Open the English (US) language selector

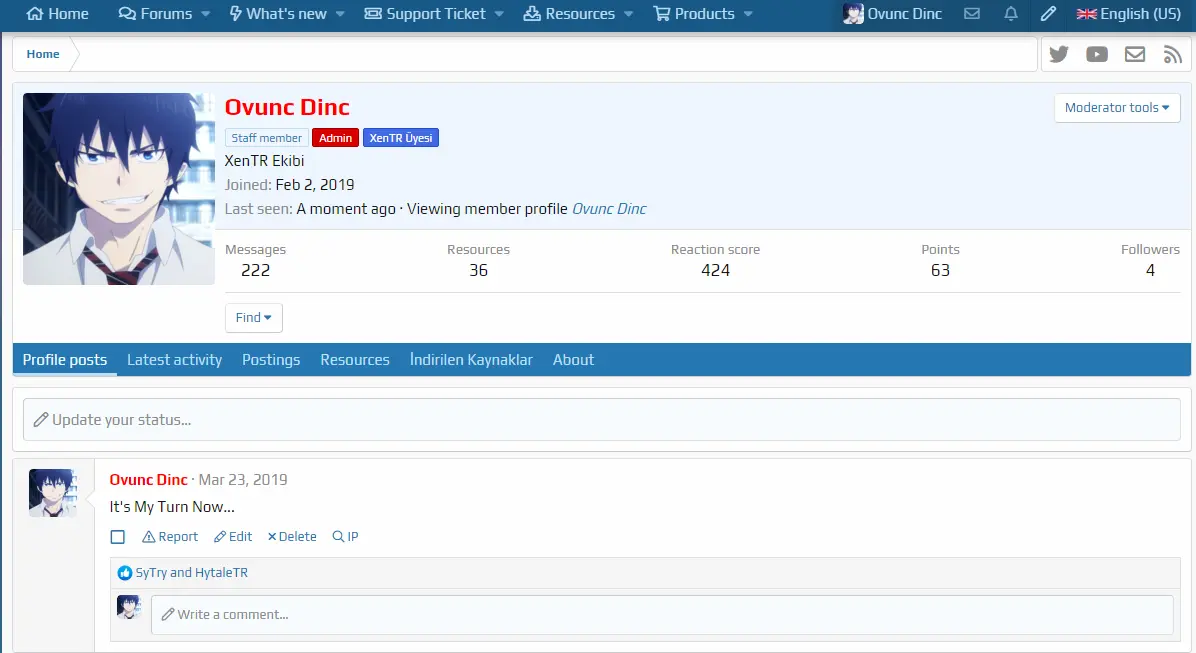1129,14
